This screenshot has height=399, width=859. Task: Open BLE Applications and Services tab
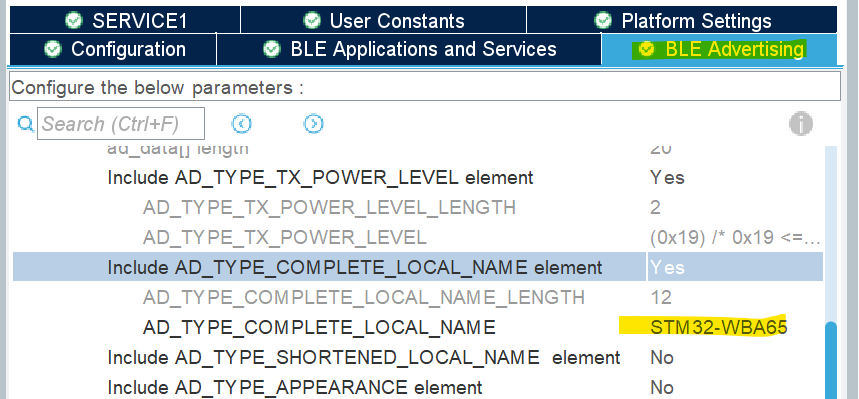tap(409, 49)
